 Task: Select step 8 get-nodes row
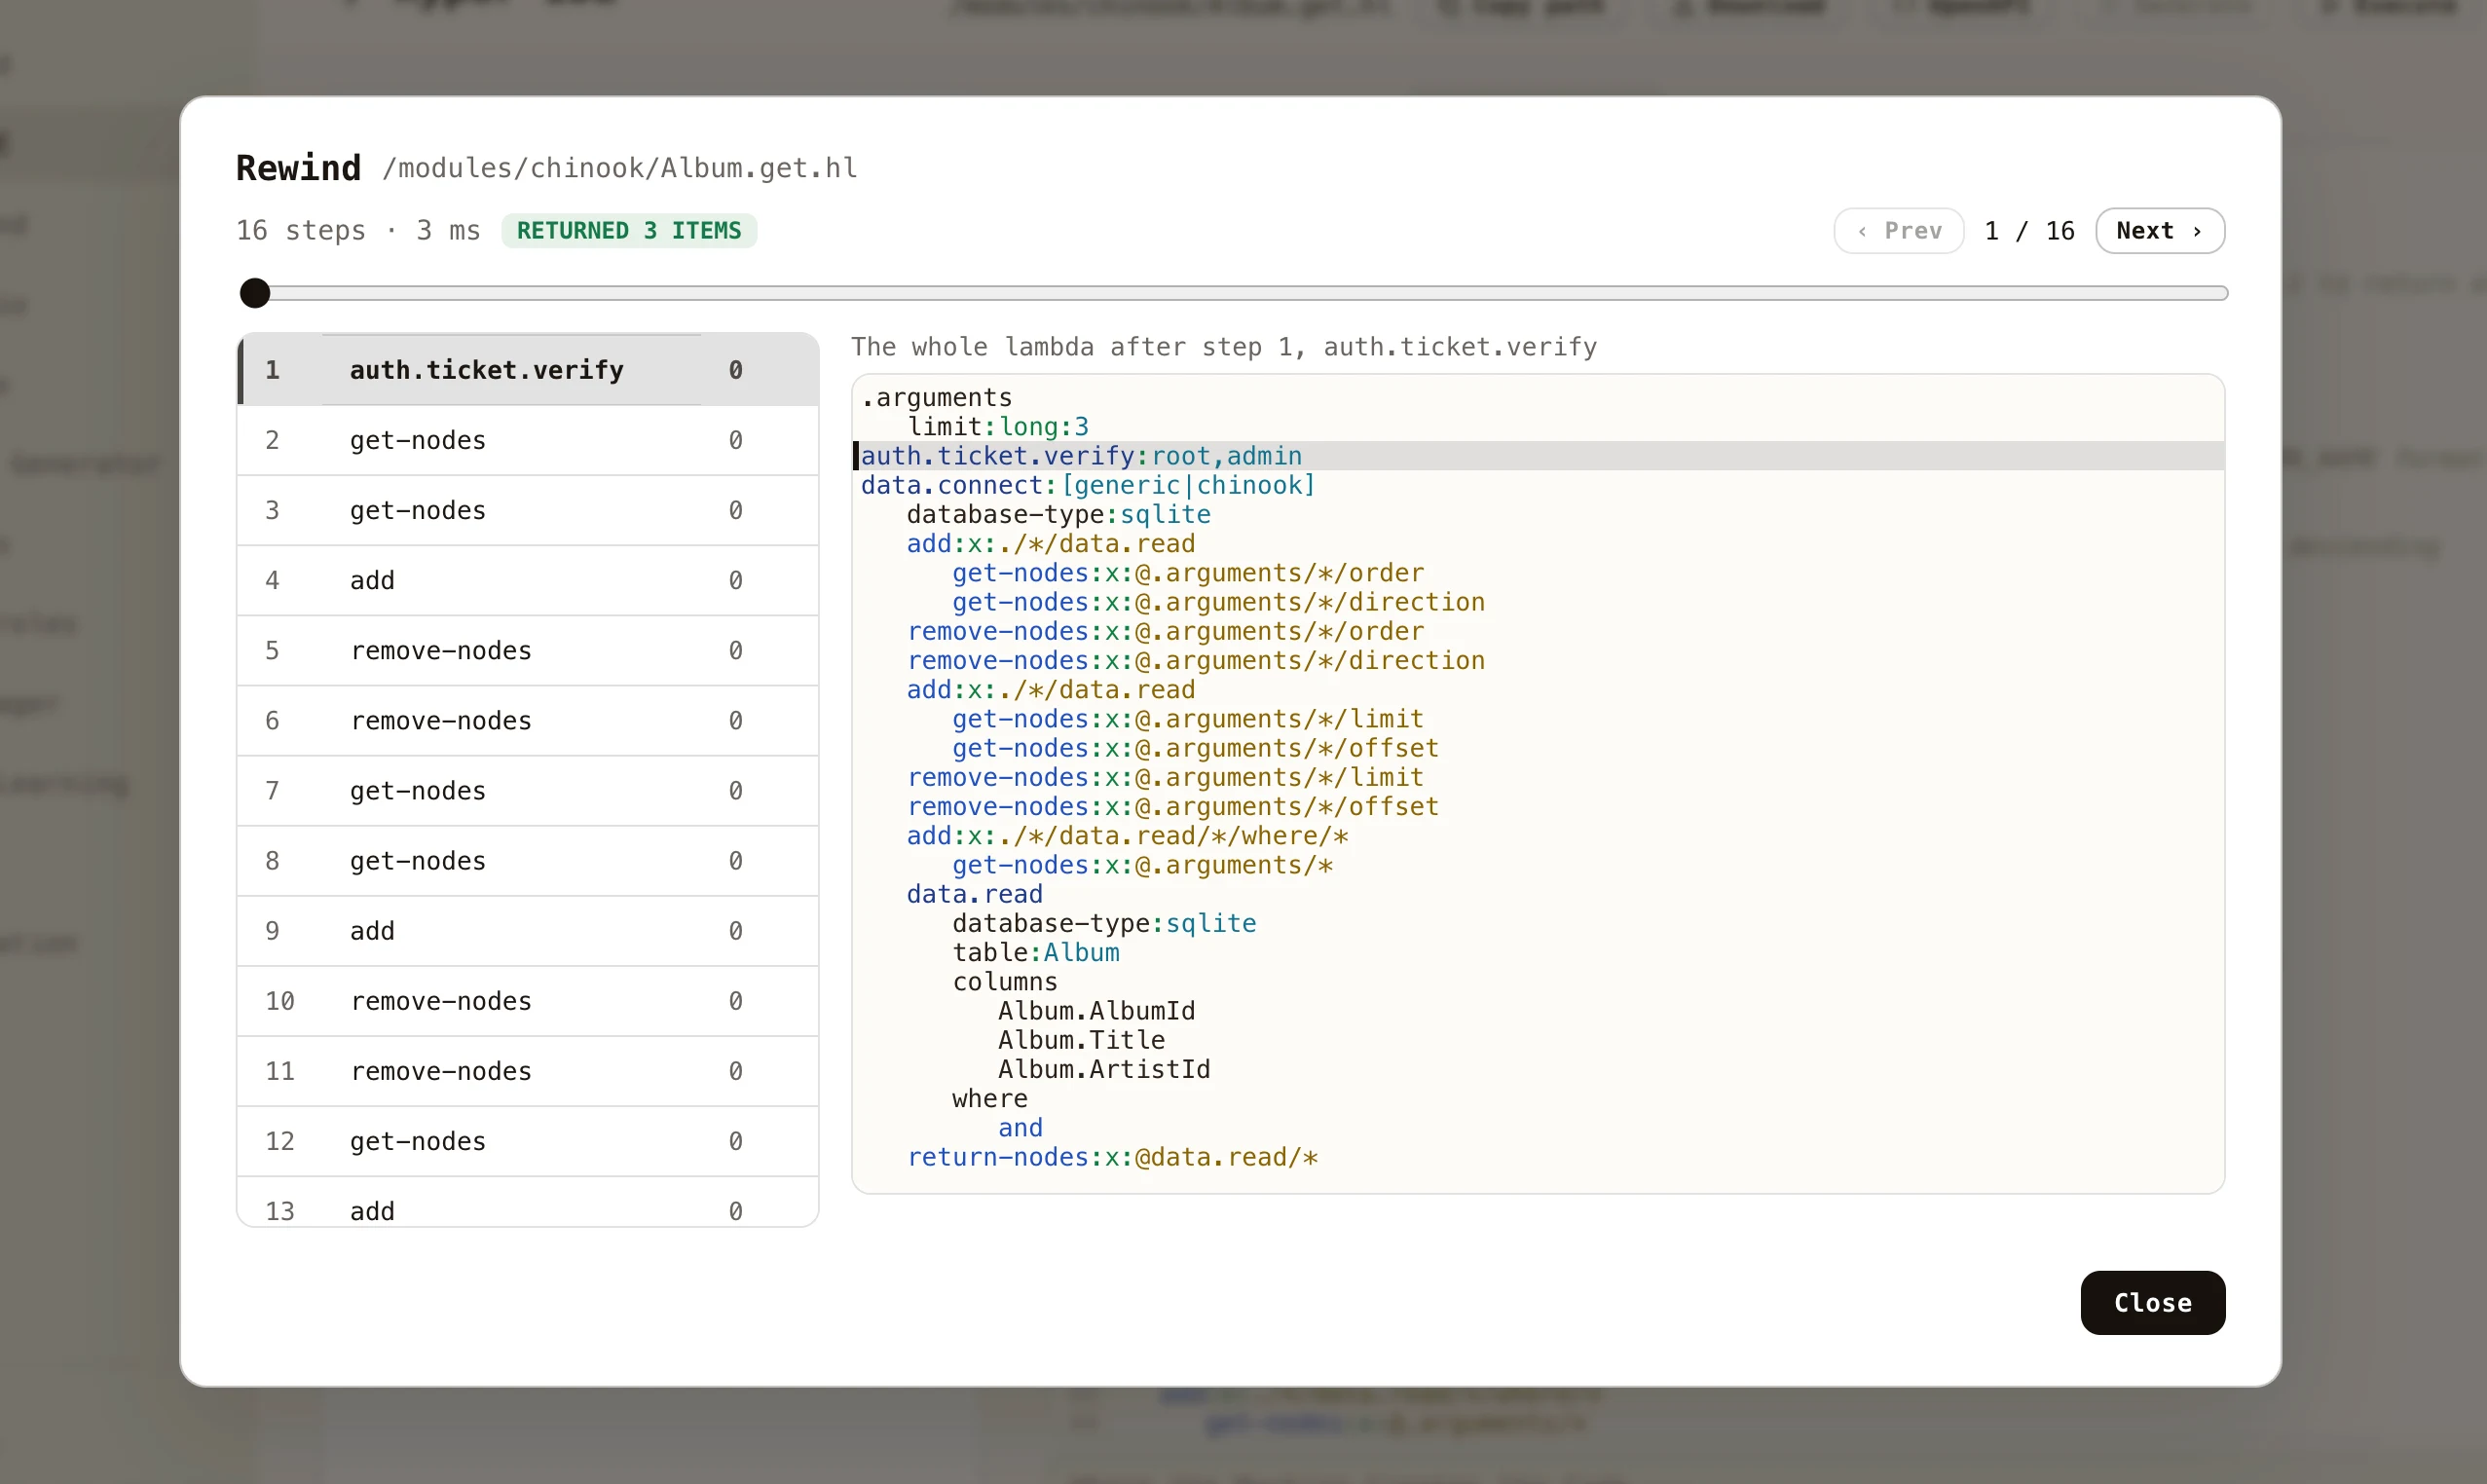tap(528, 860)
